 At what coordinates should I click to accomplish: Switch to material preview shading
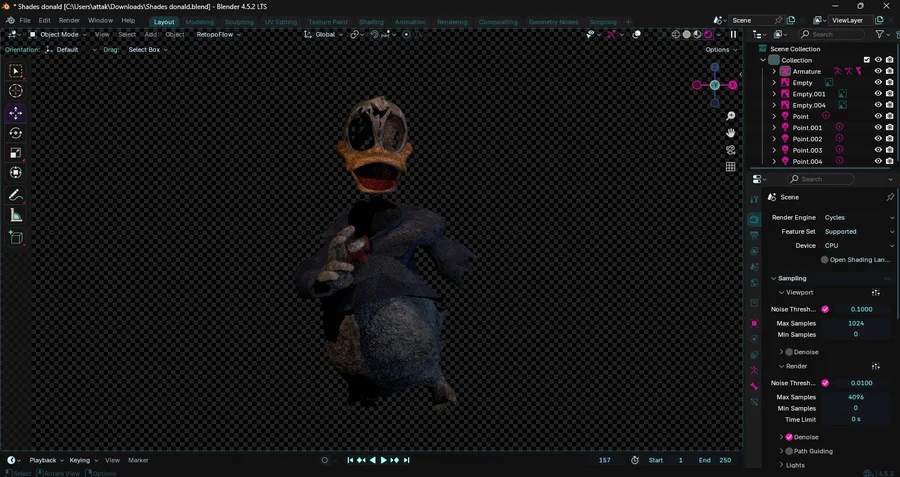click(x=697, y=34)
